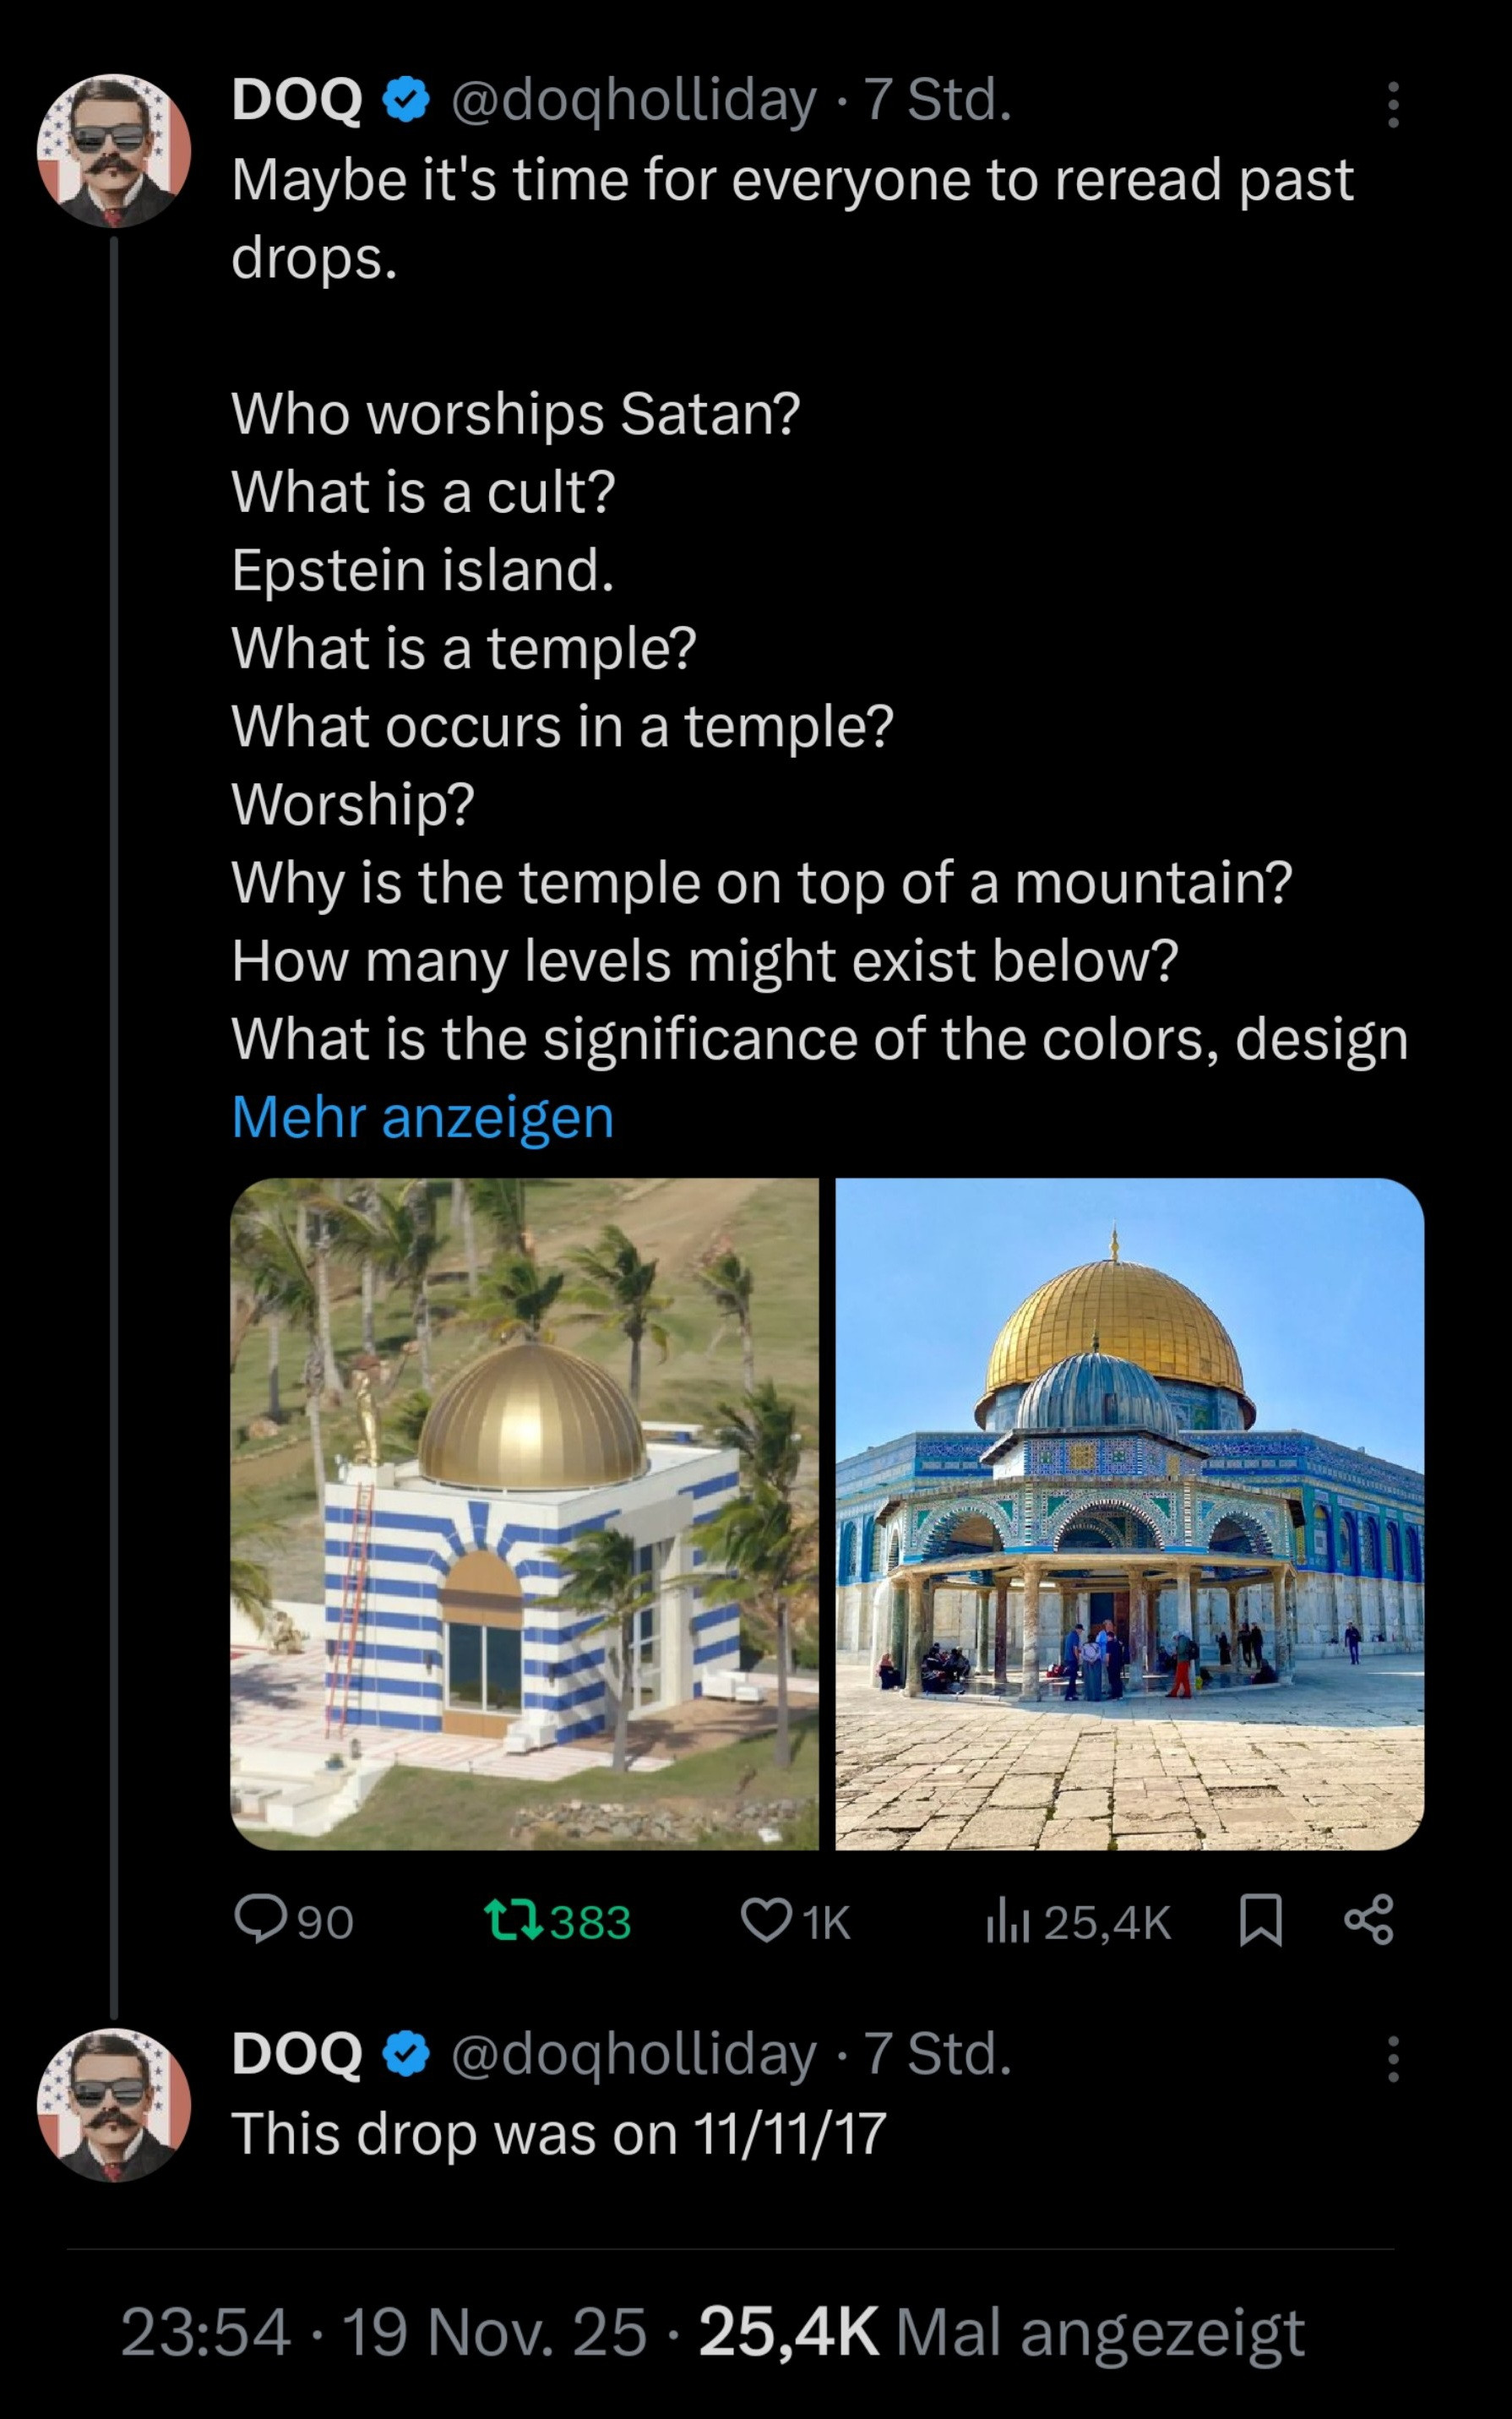Click '25,4K Mal angezeigt' view count
Image resolution: width=1512 pixels, height=2419 pixels.
point(1001,2332)
